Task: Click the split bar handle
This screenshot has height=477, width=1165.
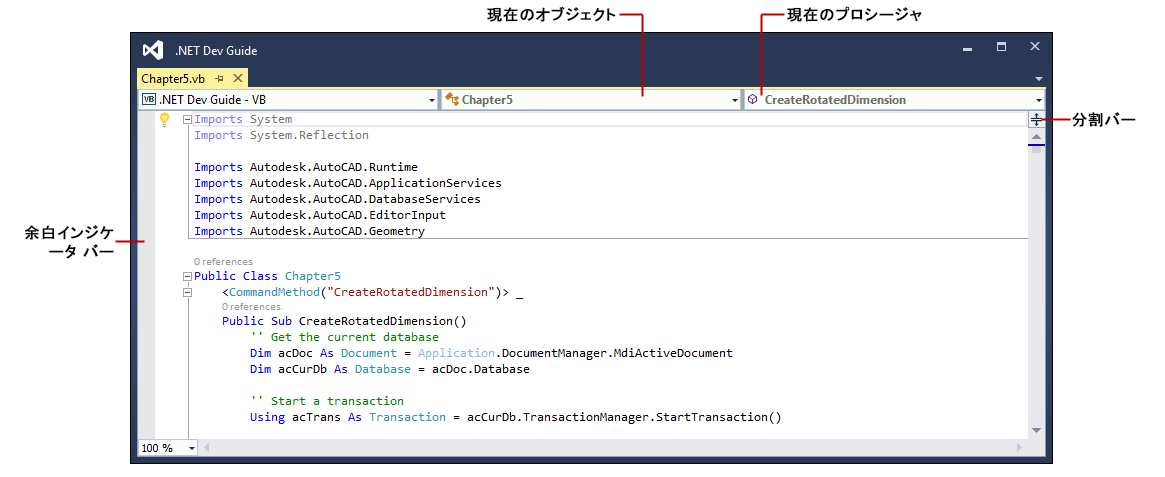Action: tap(1037, 120)
